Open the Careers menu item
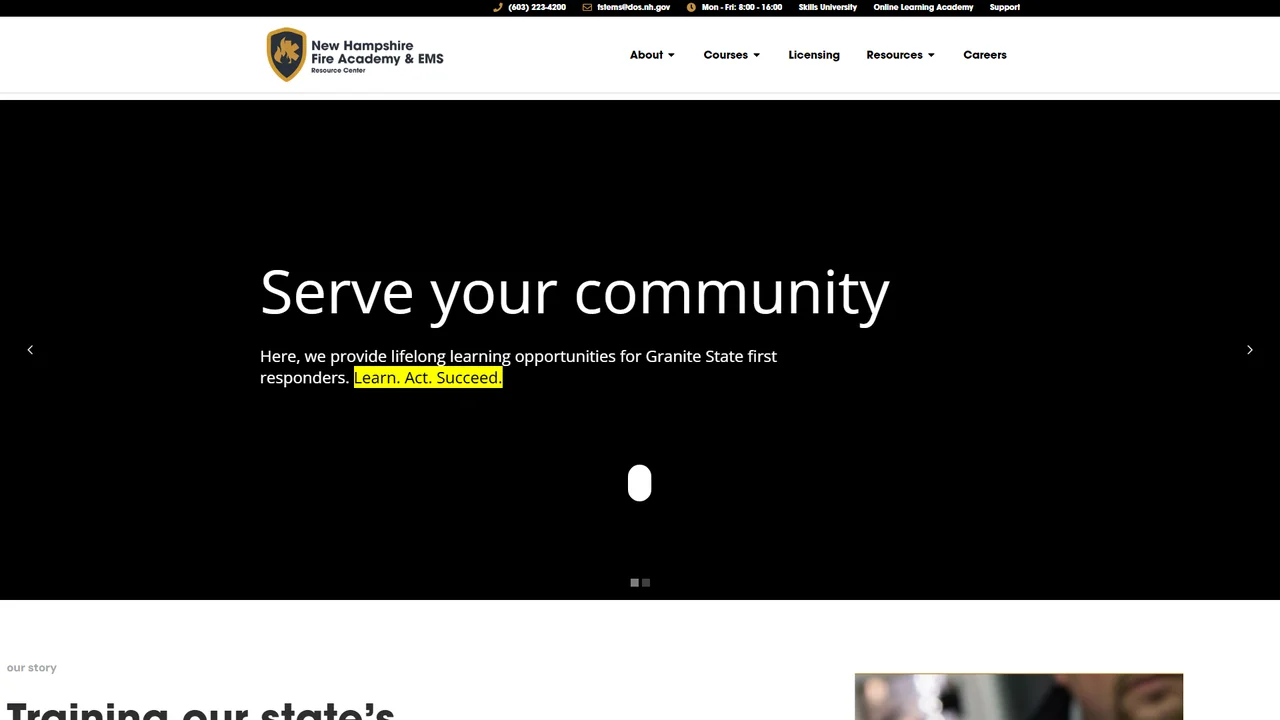 985,55
